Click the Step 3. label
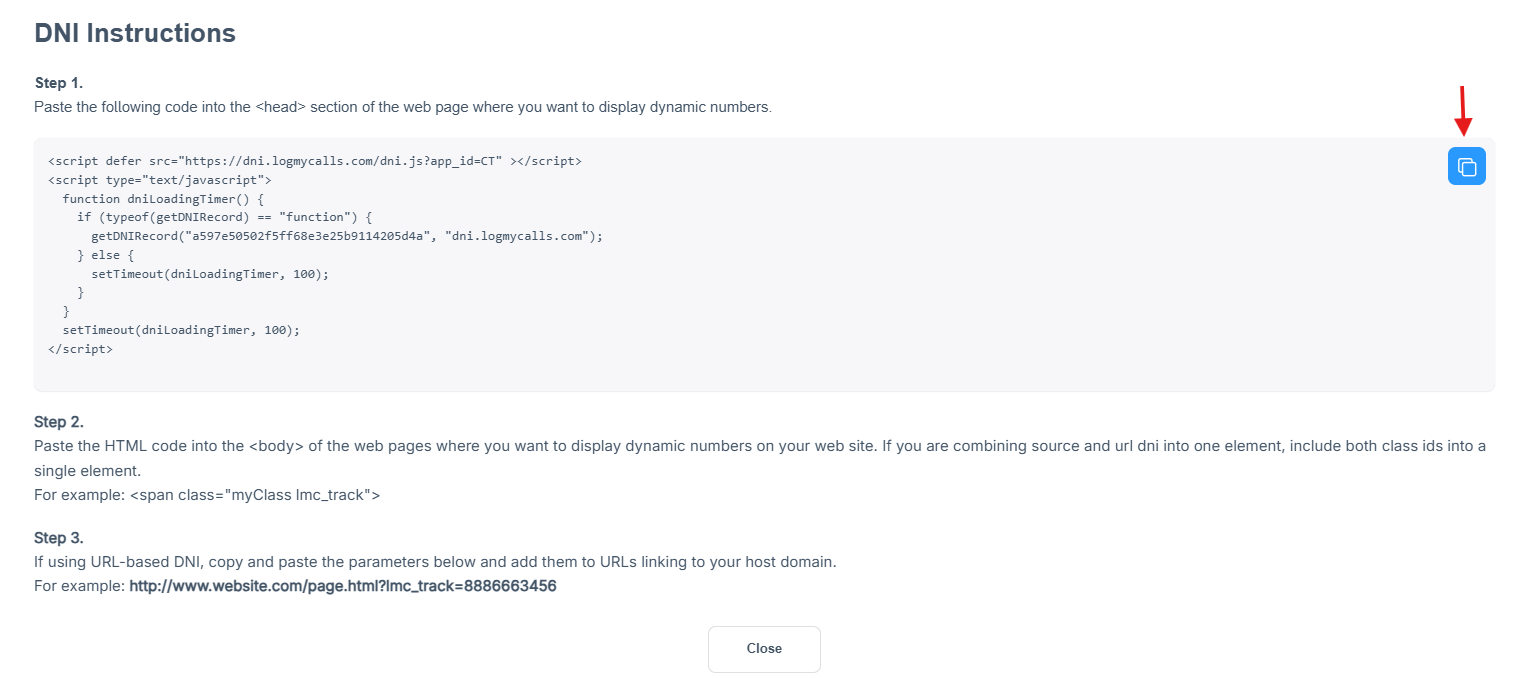Screen dimensions: 1522x678 (x=59, y=538)
